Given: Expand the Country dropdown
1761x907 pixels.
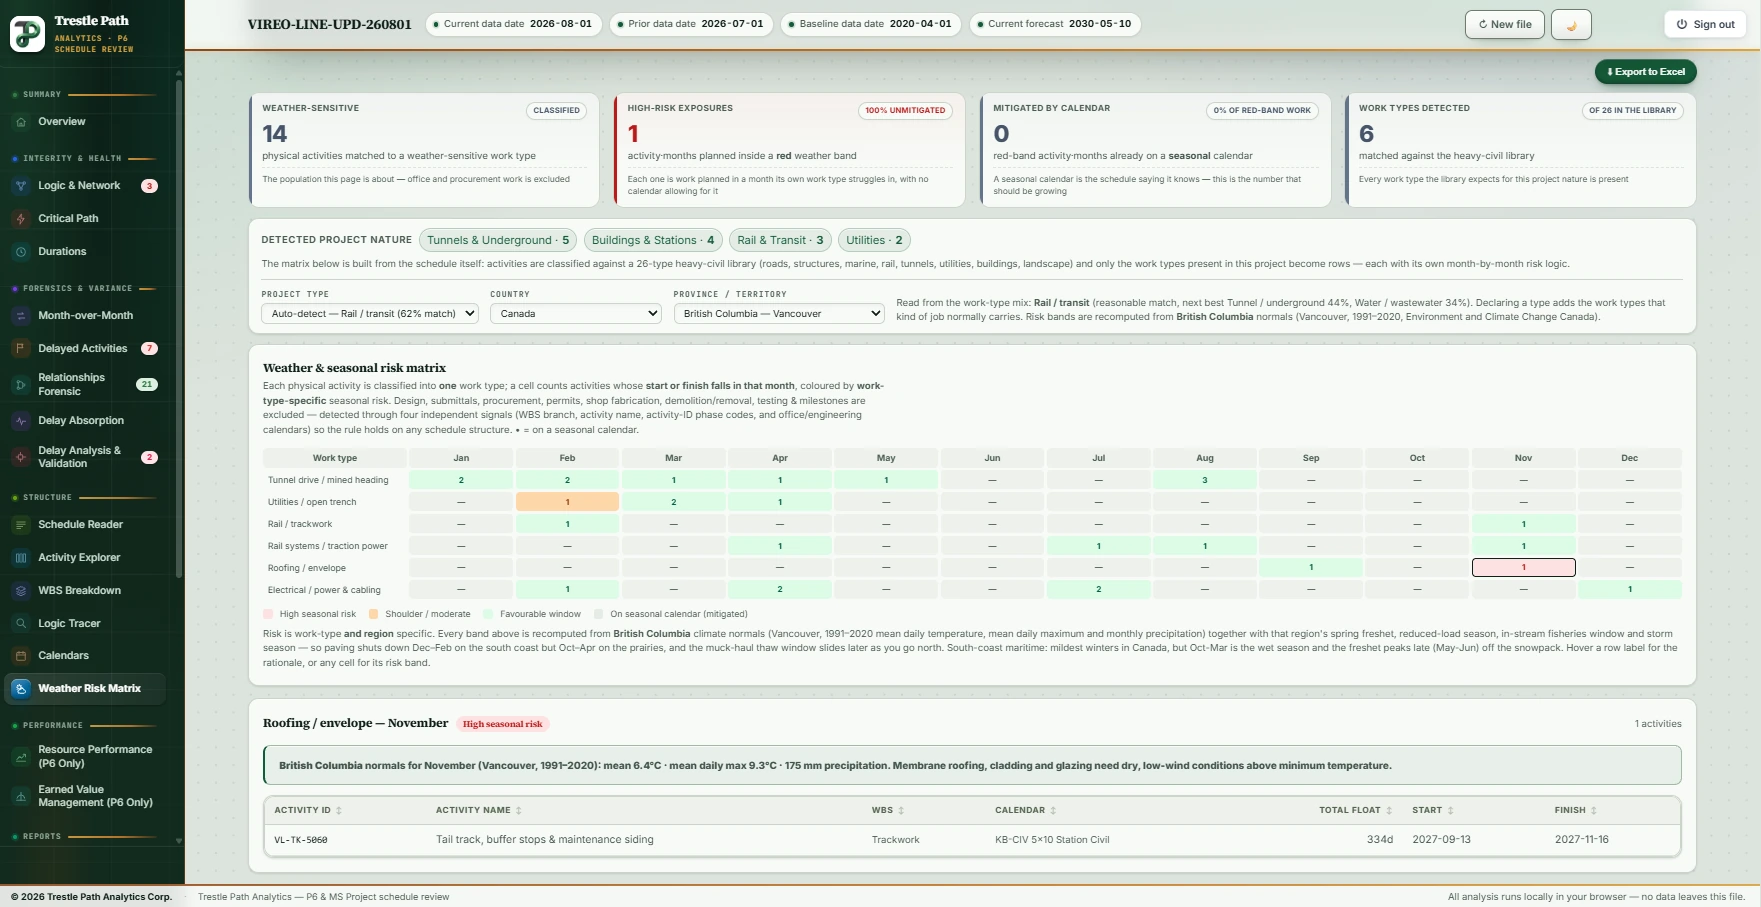Looking at the screenshot, I should tap(576, 314).
